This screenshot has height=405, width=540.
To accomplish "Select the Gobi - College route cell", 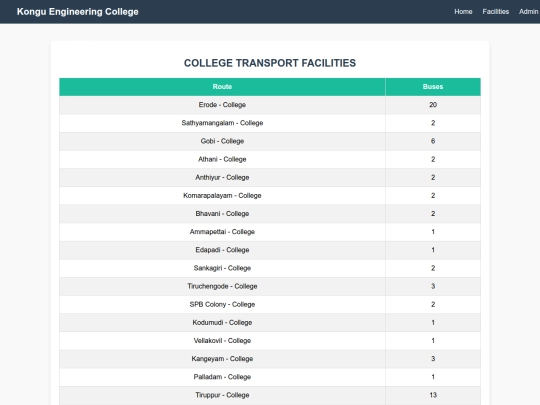I will pos(222,141).
